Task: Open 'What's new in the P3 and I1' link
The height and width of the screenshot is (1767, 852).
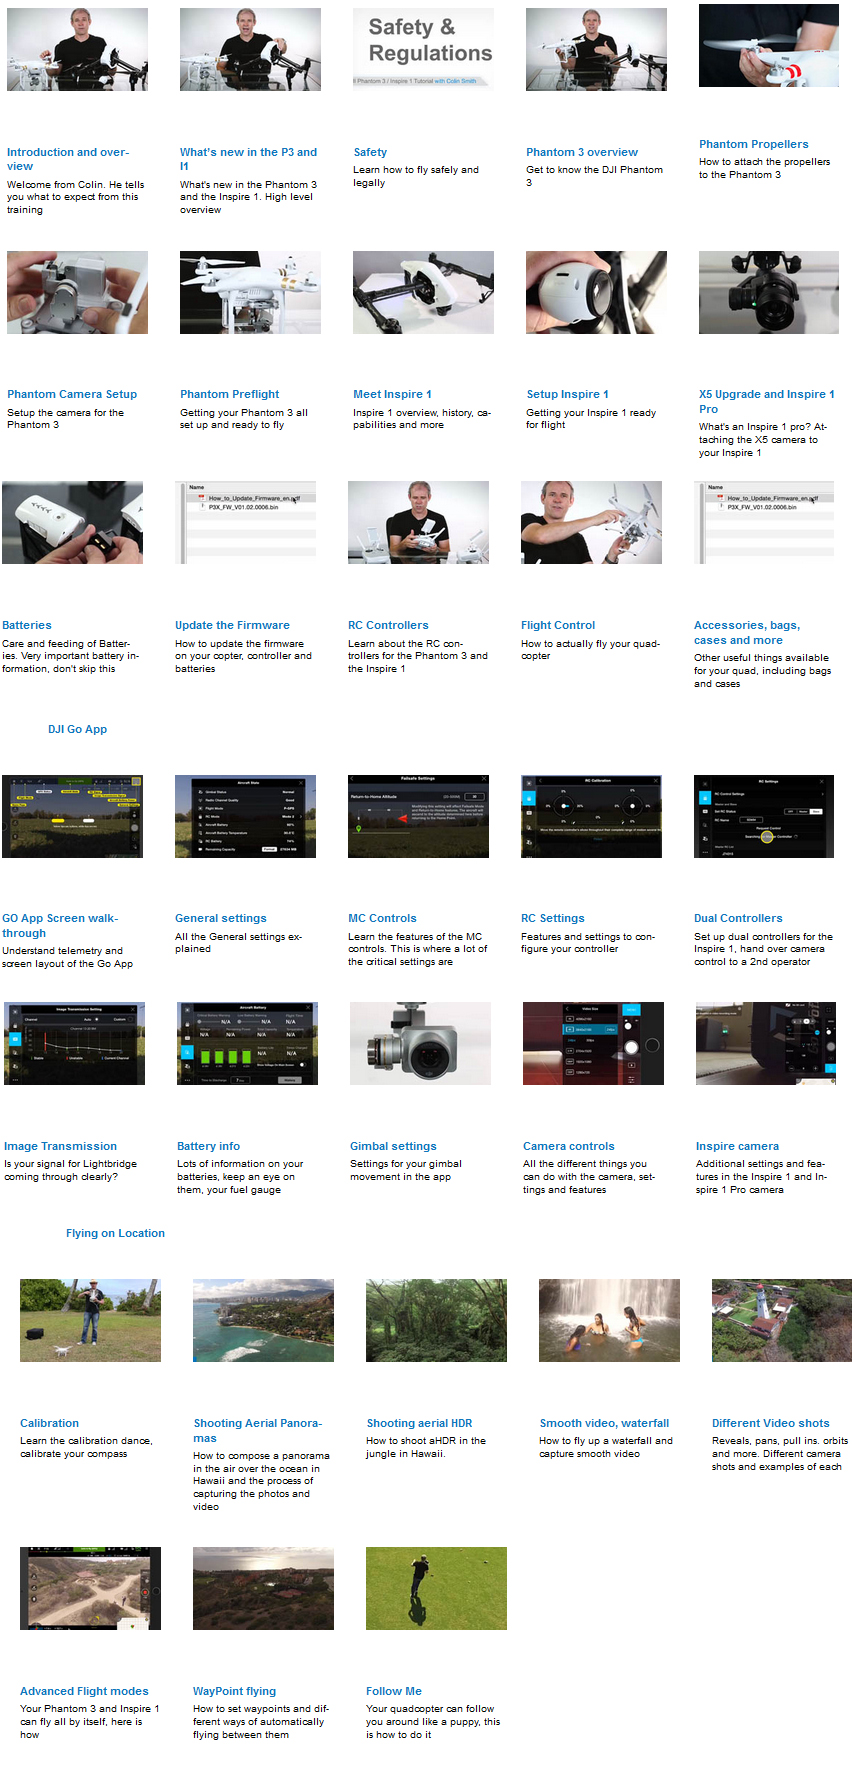Action: pos(248,159)
